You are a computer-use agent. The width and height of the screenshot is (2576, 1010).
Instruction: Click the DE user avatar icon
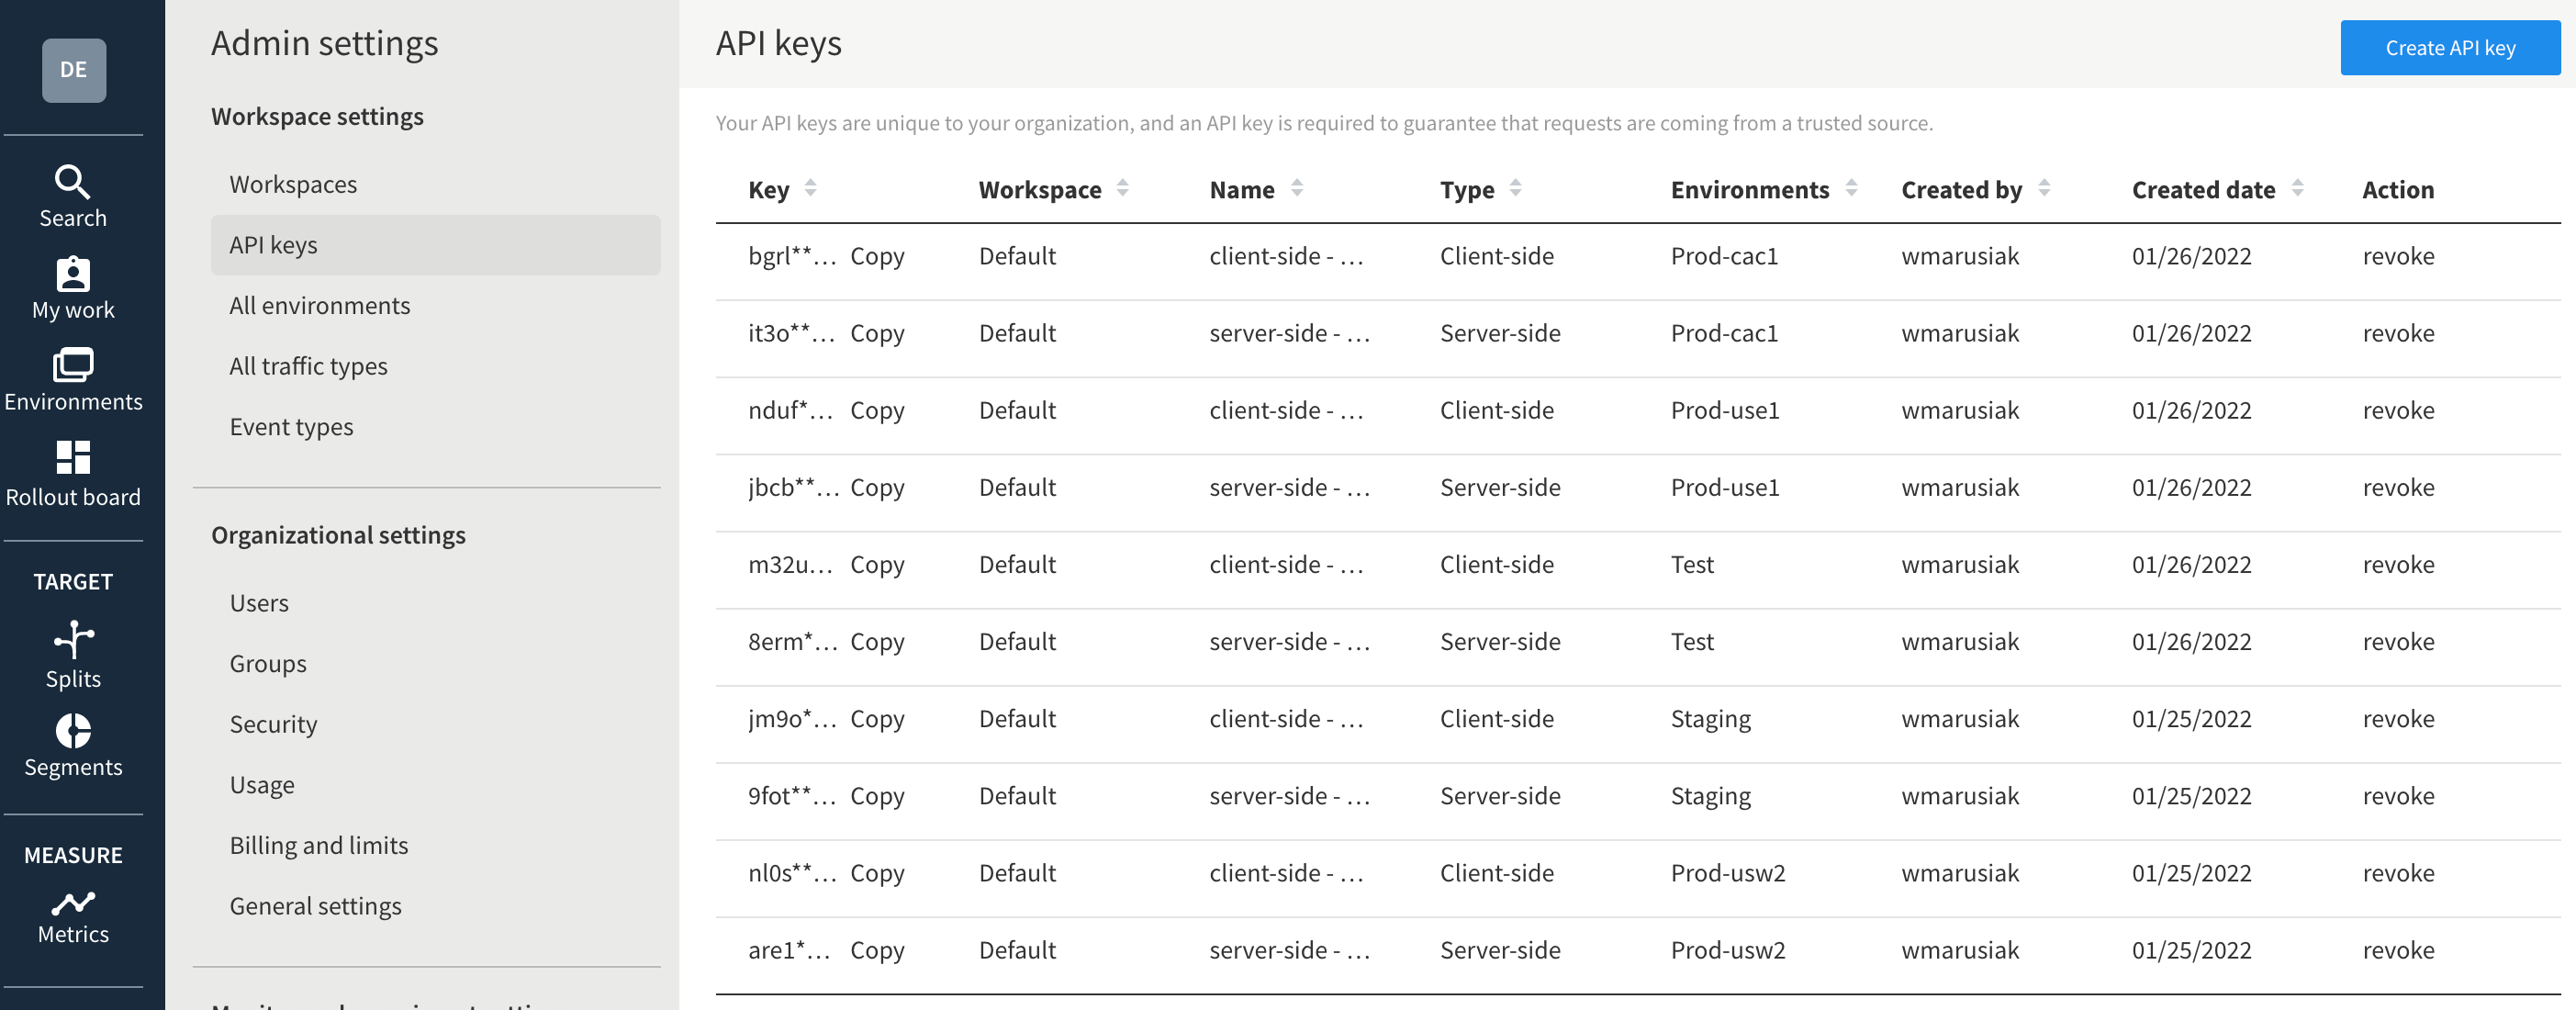point(73,69)
